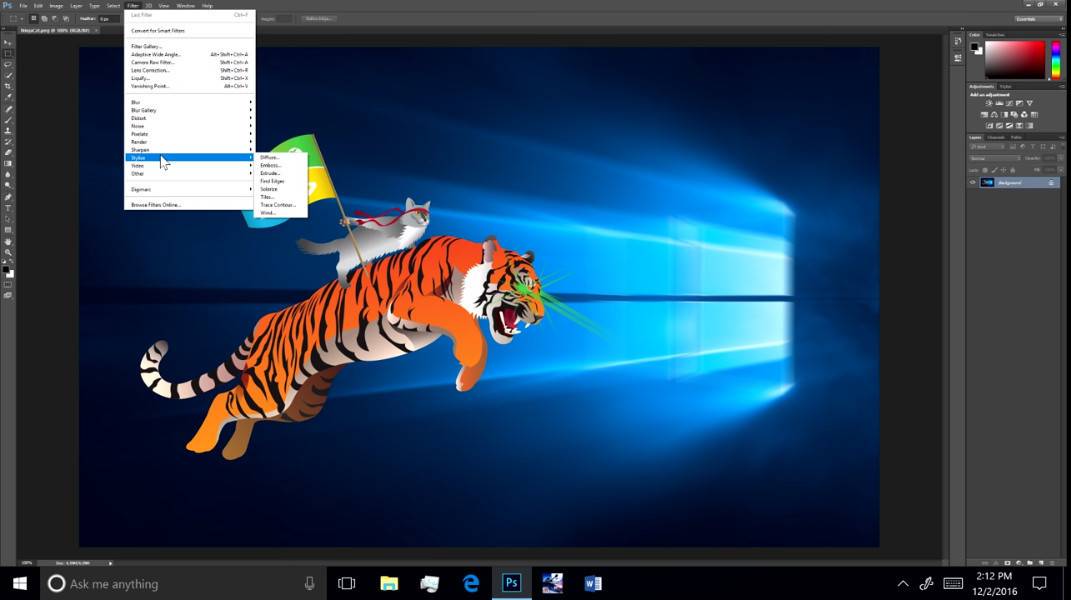Pick a hue on the rainbow spectrum strip
This screenshot has width=1071, height=600.
pos(1056,59)
